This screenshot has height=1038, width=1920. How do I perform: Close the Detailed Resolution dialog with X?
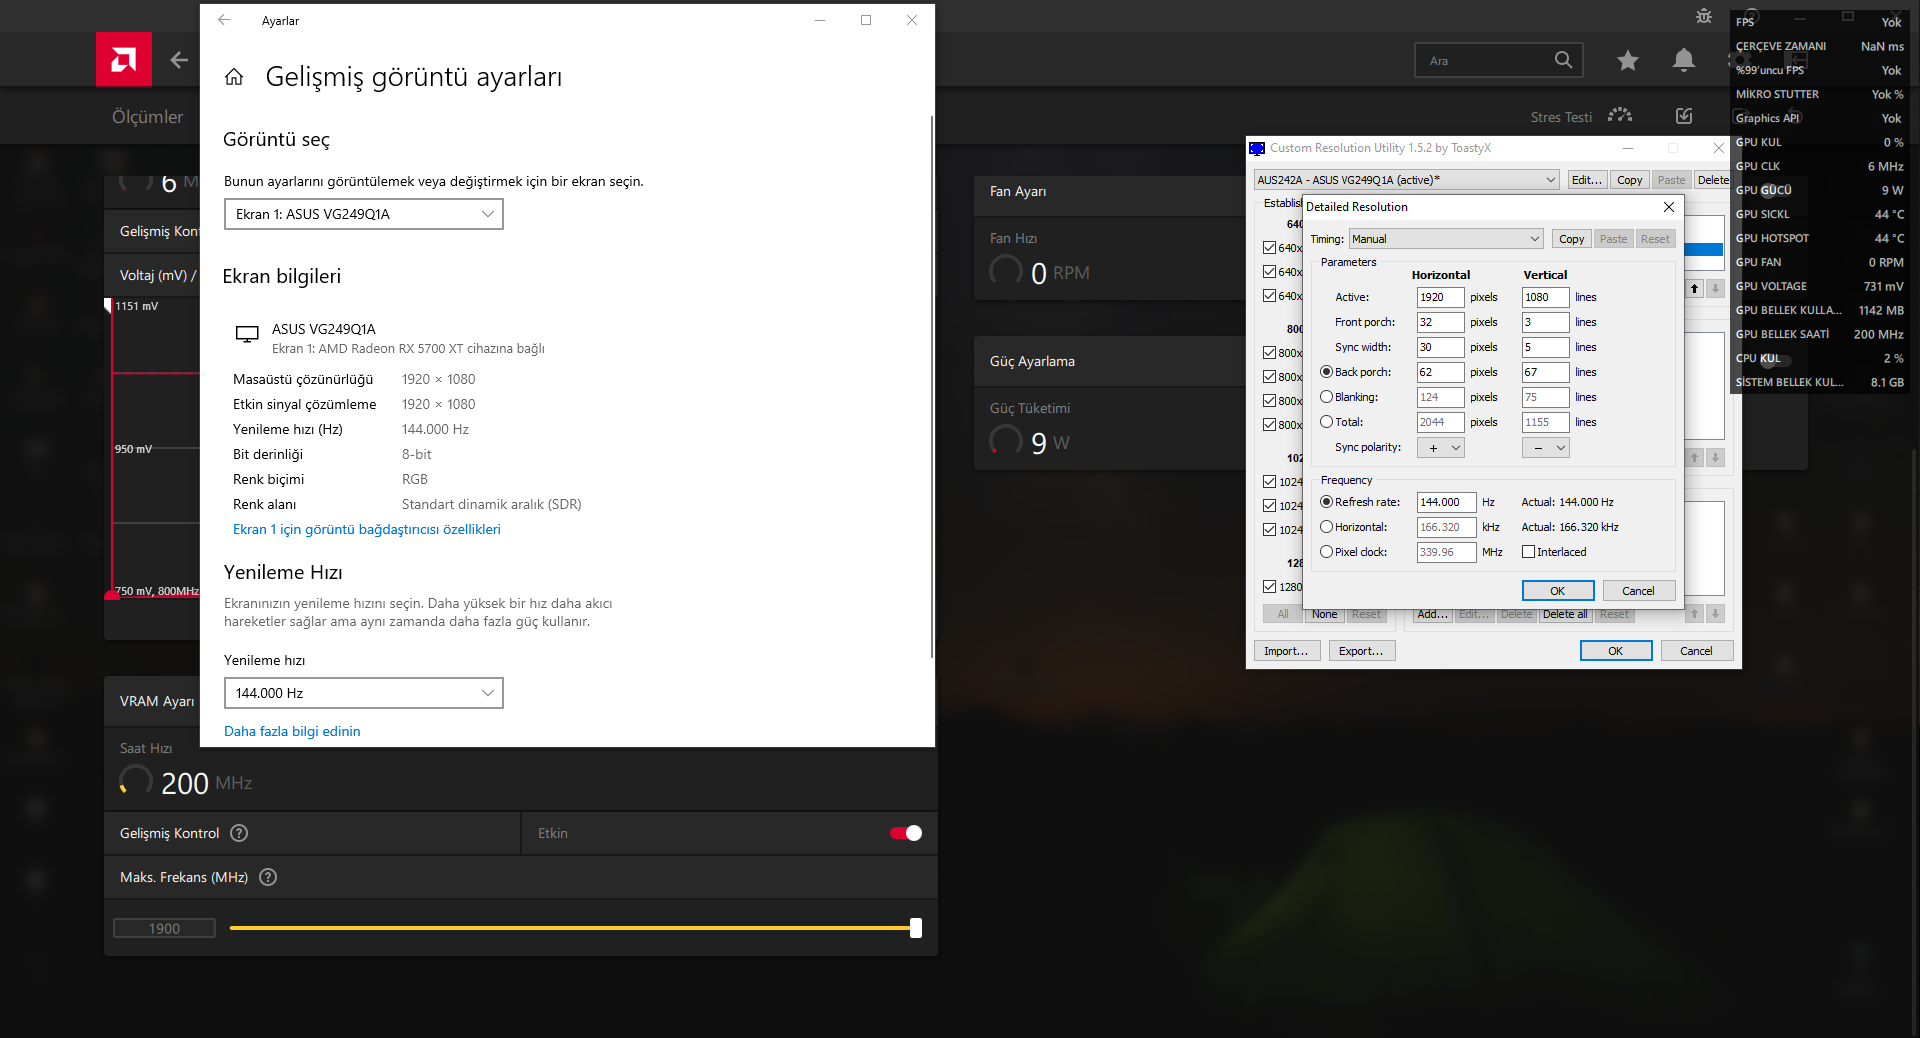tap(1668, 207)
